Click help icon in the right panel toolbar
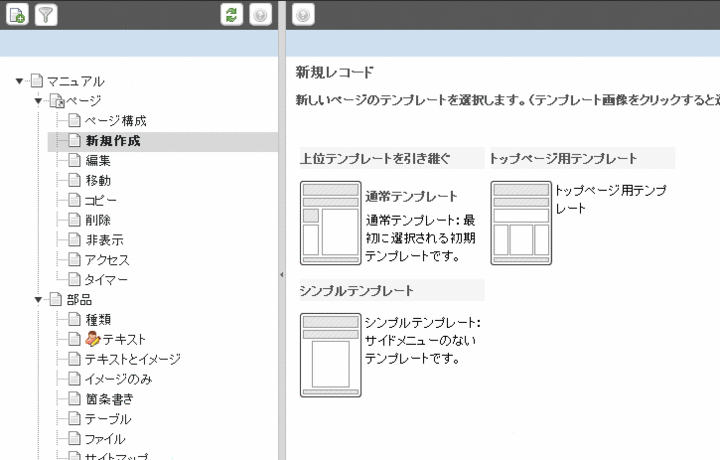 [x=303, y=14]
